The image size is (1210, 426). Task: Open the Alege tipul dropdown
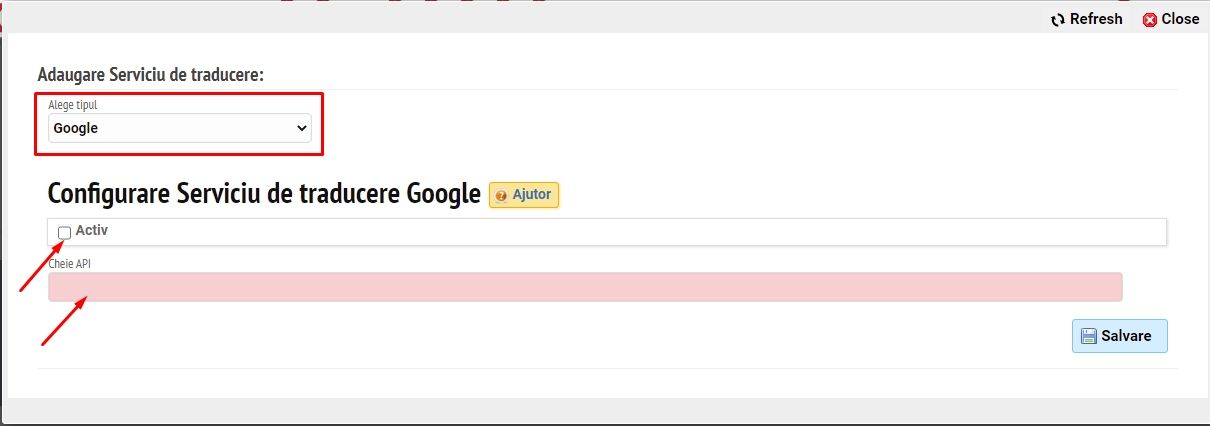(x=180, y=128)
